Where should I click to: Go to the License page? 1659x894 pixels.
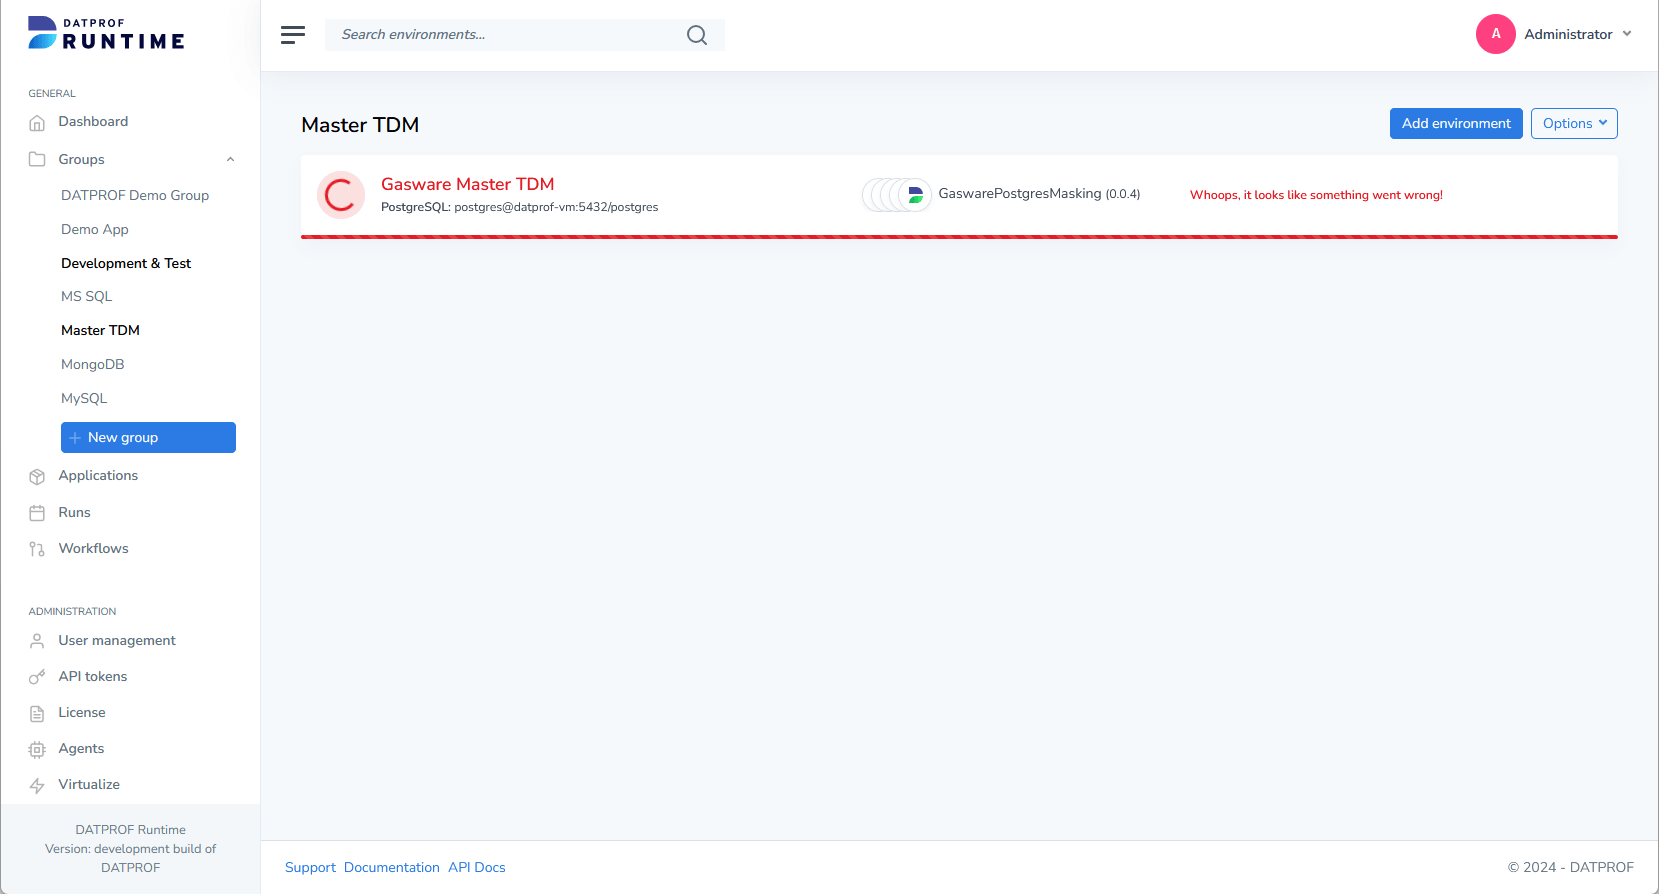82,713
